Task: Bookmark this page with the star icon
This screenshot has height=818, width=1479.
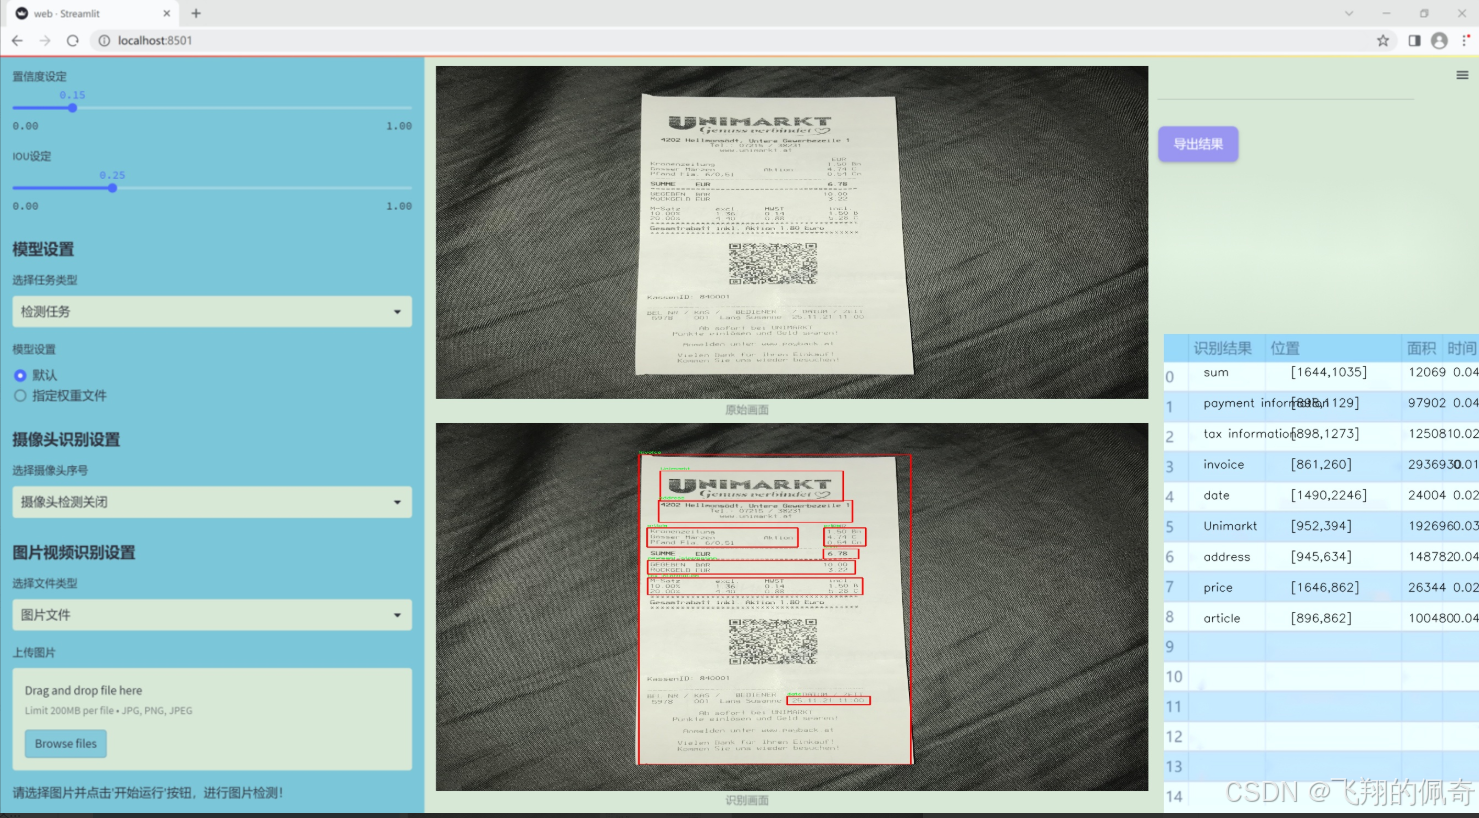Action: 1383,40
